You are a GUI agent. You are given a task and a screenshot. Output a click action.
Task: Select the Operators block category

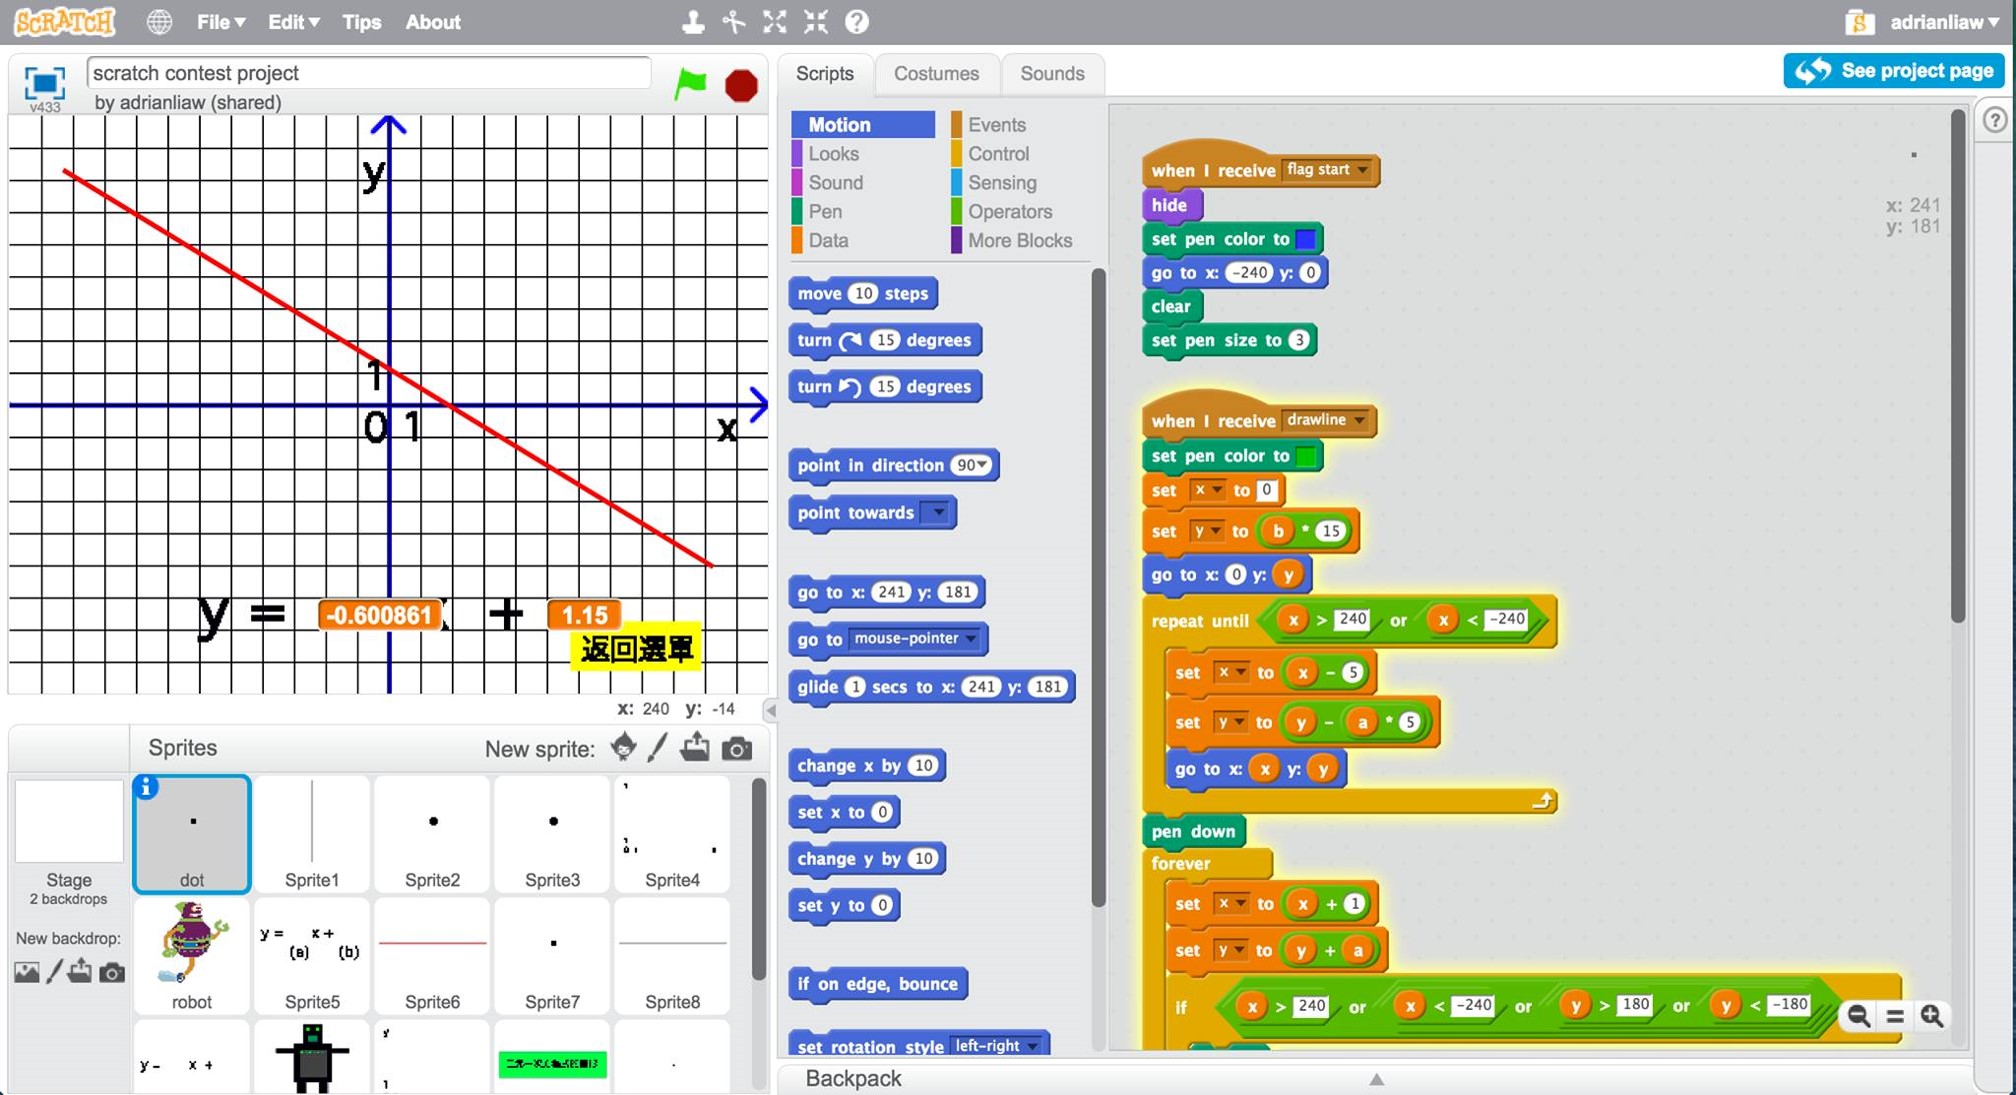(1009, 211)
